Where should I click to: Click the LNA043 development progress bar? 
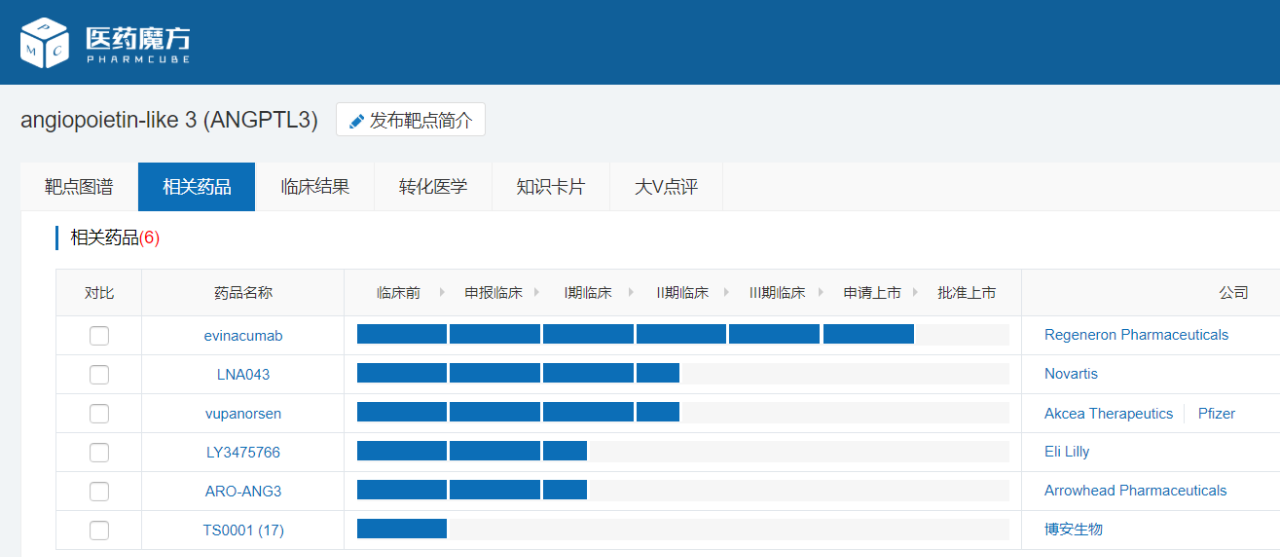[683, 373]
